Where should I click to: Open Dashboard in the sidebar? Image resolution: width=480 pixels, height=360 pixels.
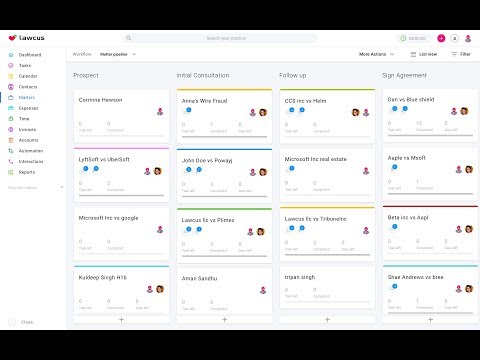pos(30,55)
